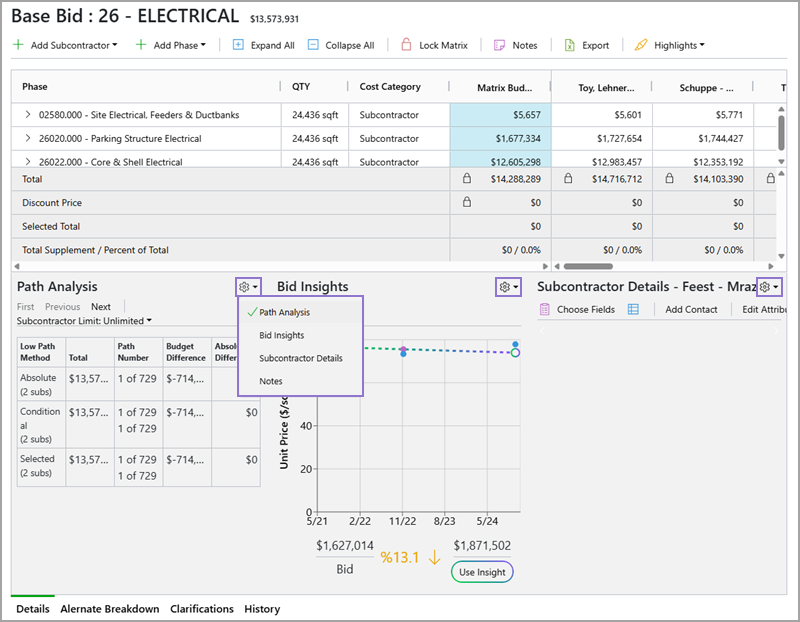
Task: Click the Lock Matrix padlock icon
Action: [x=406, y=45]
